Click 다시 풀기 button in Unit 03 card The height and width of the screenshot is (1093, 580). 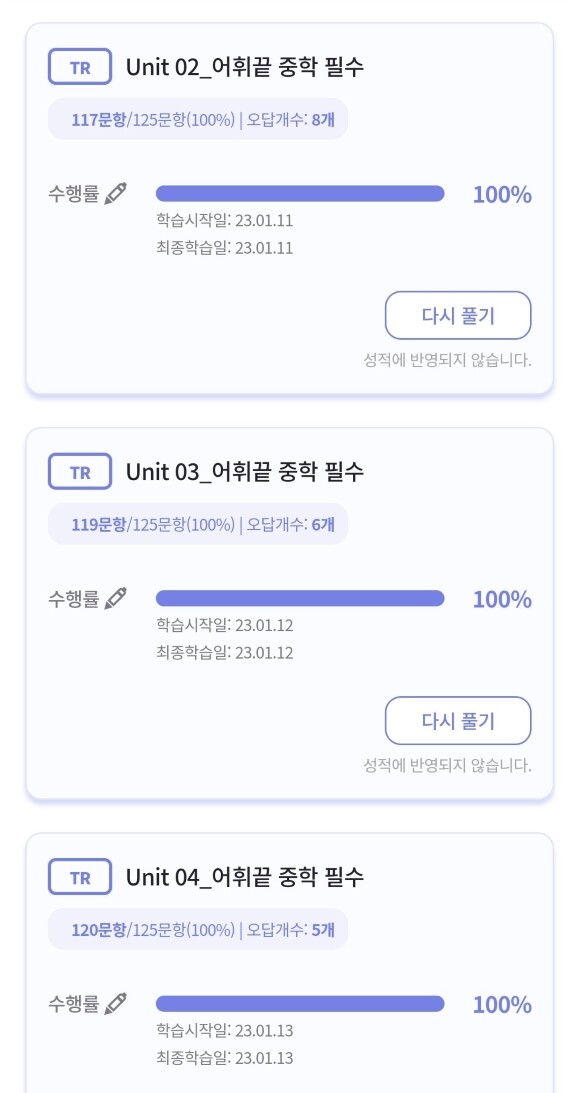click(x=458, y=721)
